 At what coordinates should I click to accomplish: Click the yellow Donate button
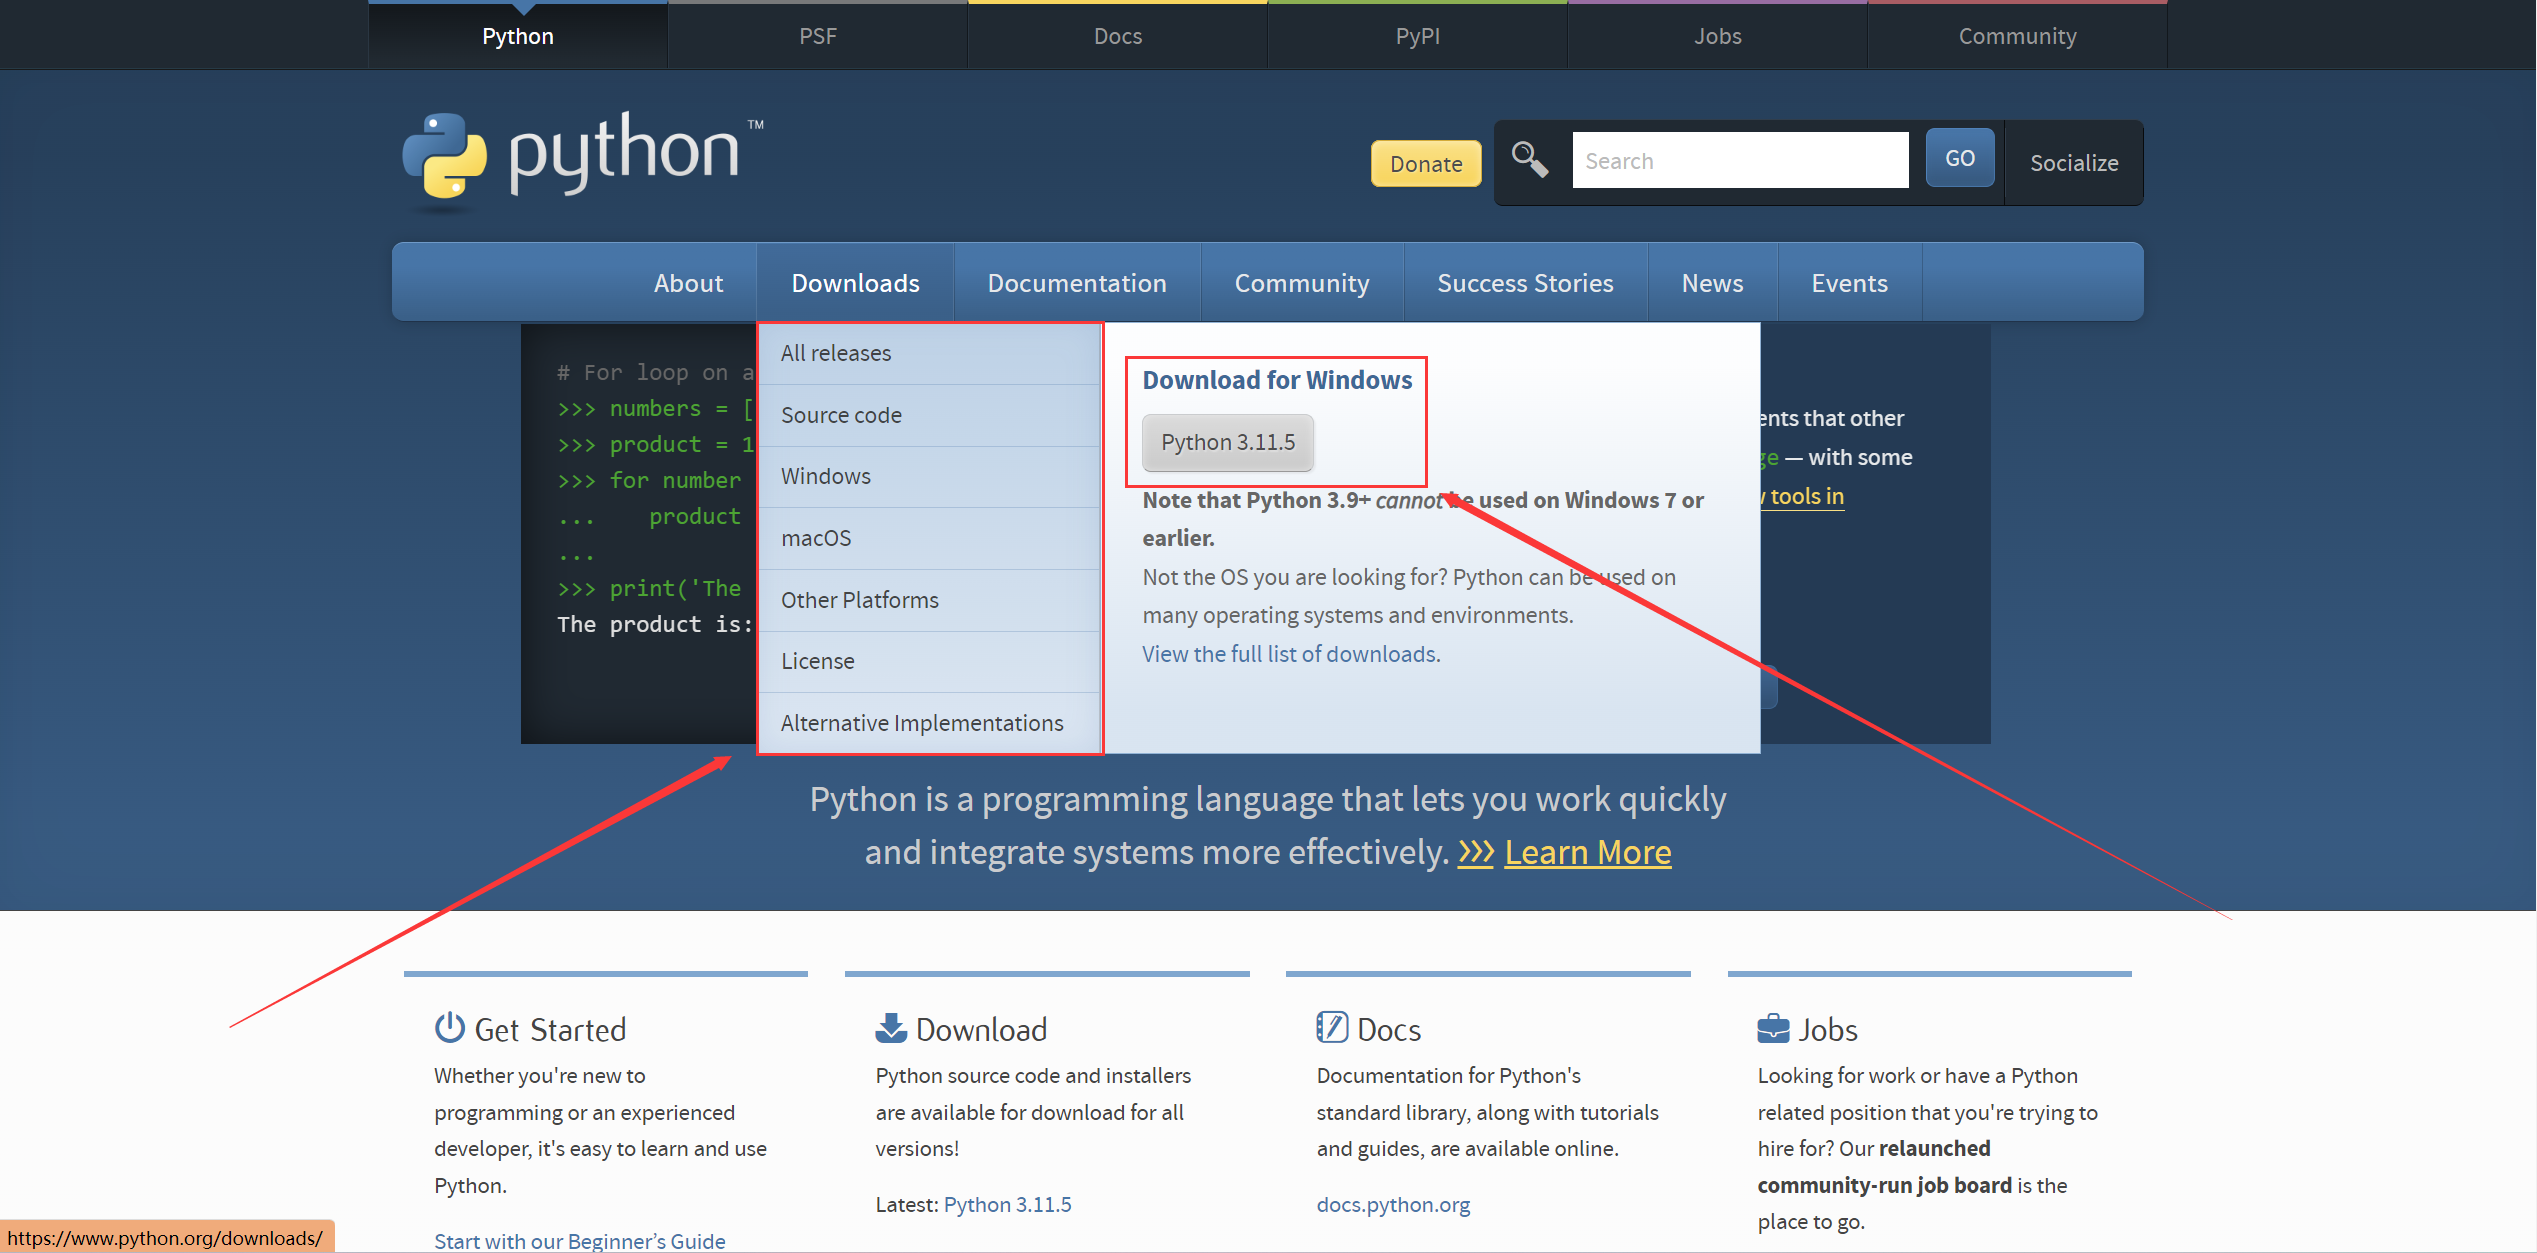tap(1425, 164)
